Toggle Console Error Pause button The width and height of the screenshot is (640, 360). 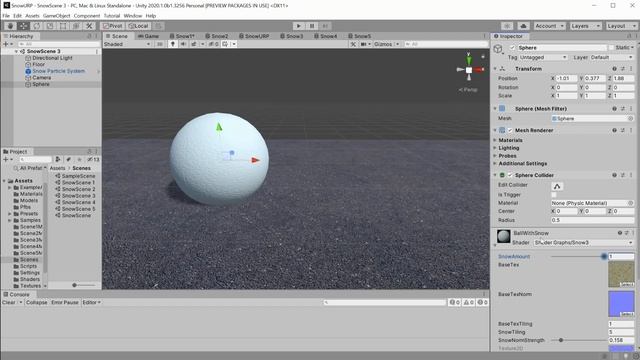click(64, 302)
